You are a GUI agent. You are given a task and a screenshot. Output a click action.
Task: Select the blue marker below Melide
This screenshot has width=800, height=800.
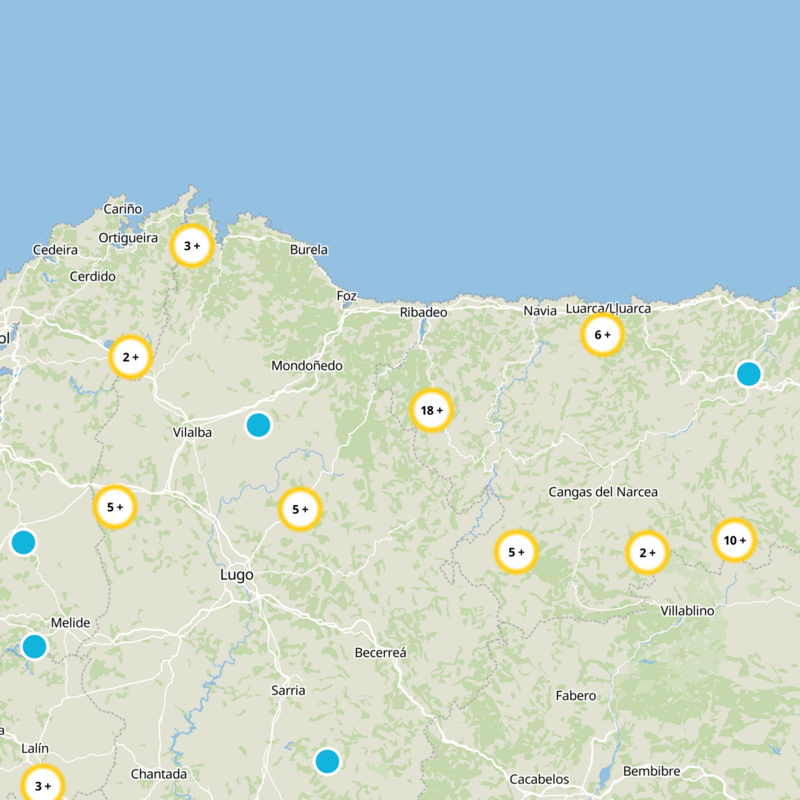[35, 646]
